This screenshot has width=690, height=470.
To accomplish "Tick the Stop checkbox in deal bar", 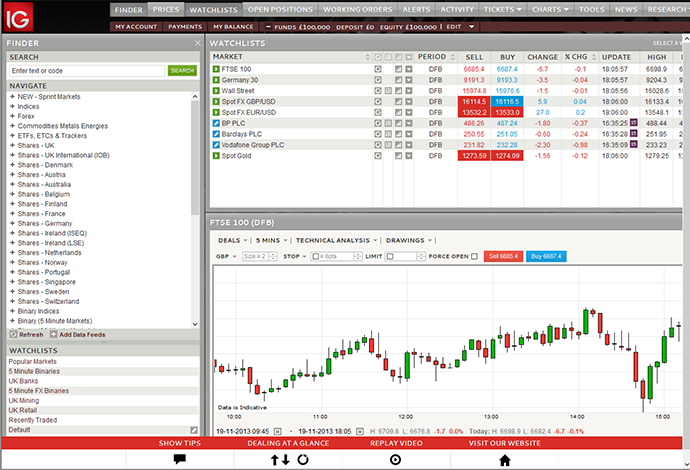I will pos(316,256).
